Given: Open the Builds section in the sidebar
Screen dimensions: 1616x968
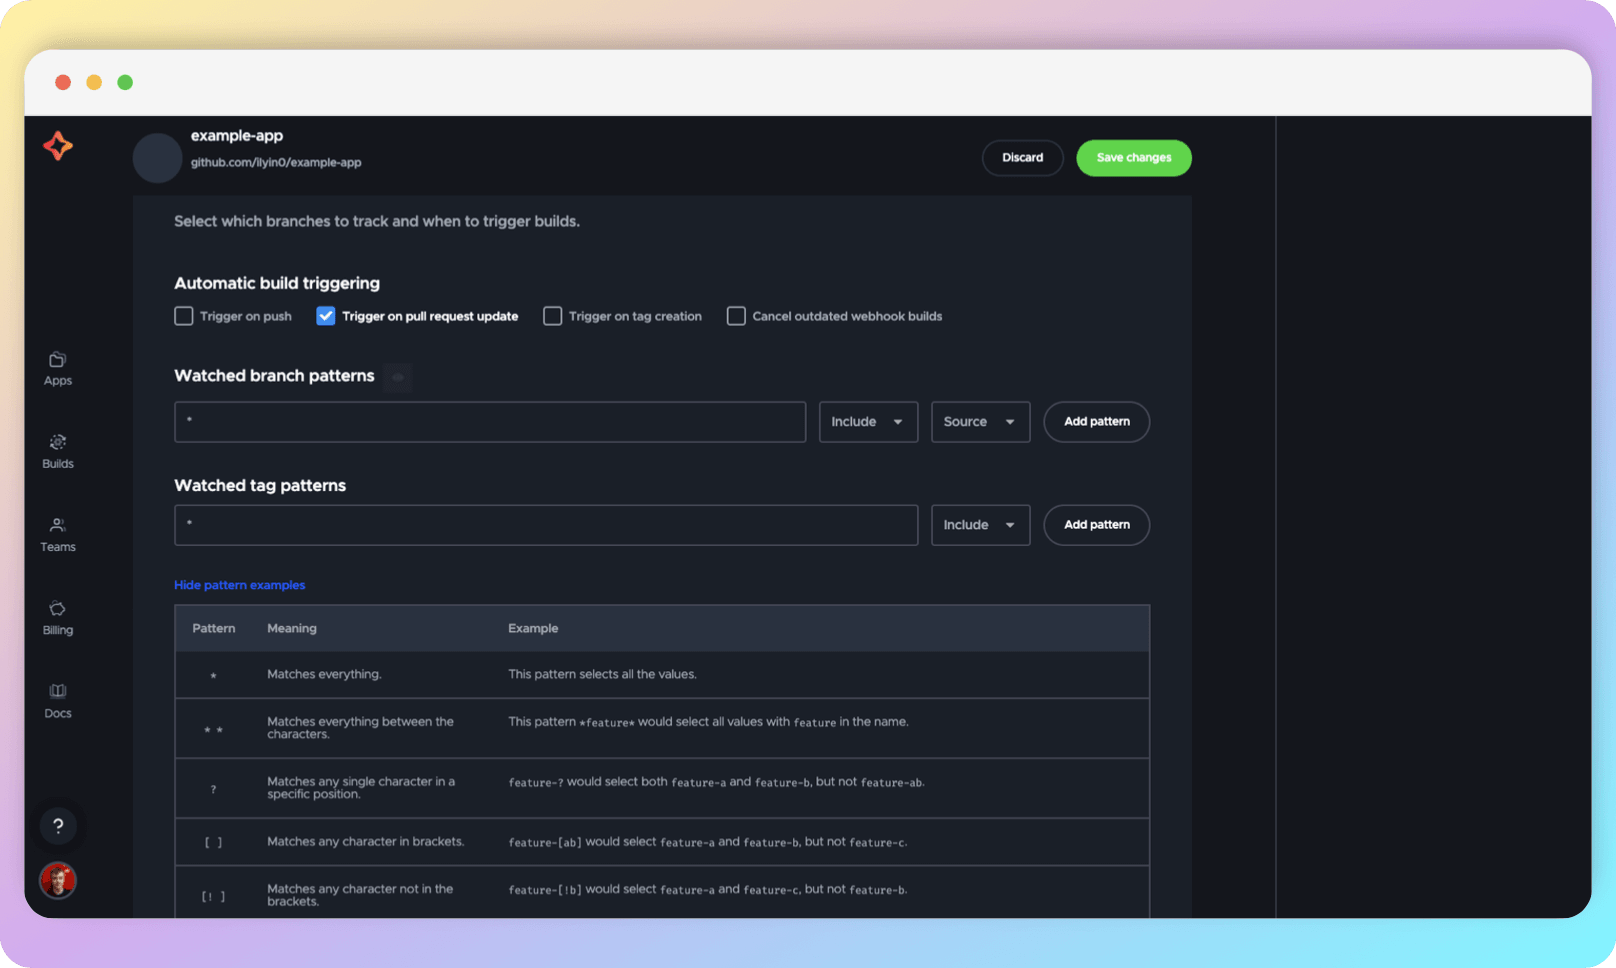Looking at the screenshot, I should pos(57,451).
